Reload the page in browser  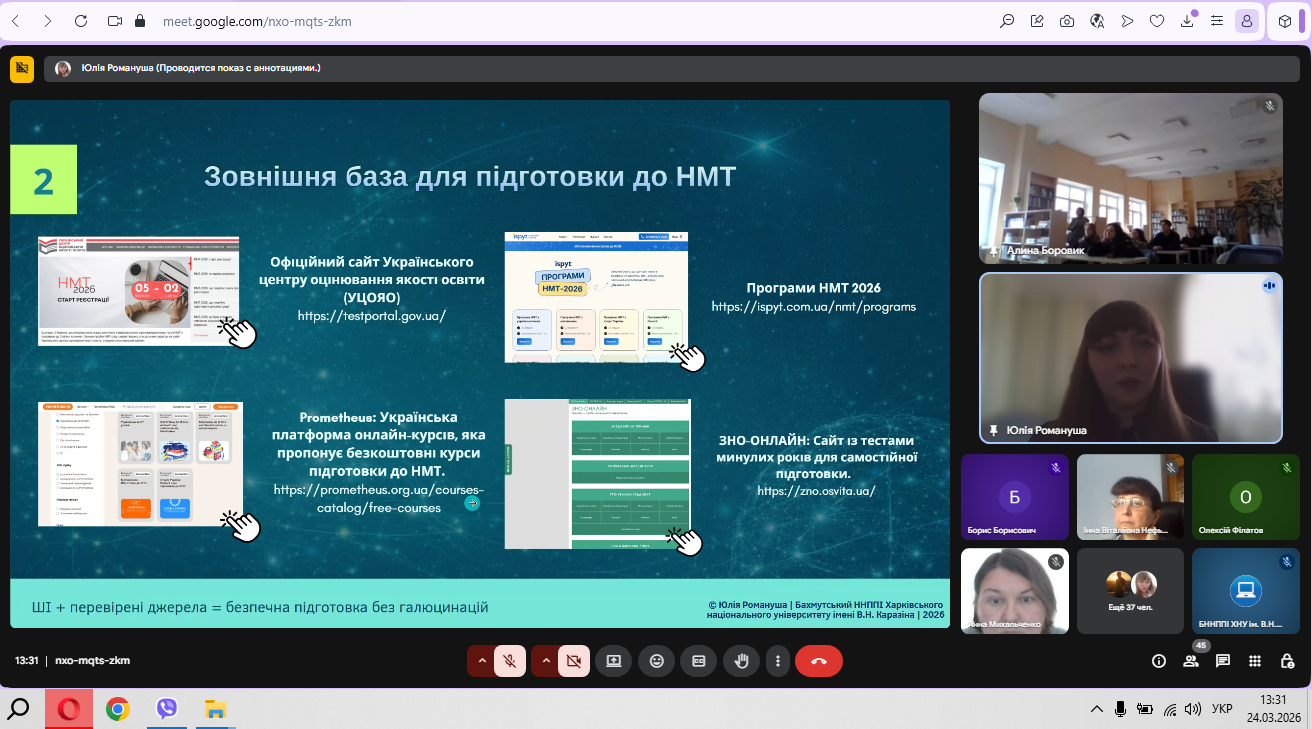tap(81, 21)
